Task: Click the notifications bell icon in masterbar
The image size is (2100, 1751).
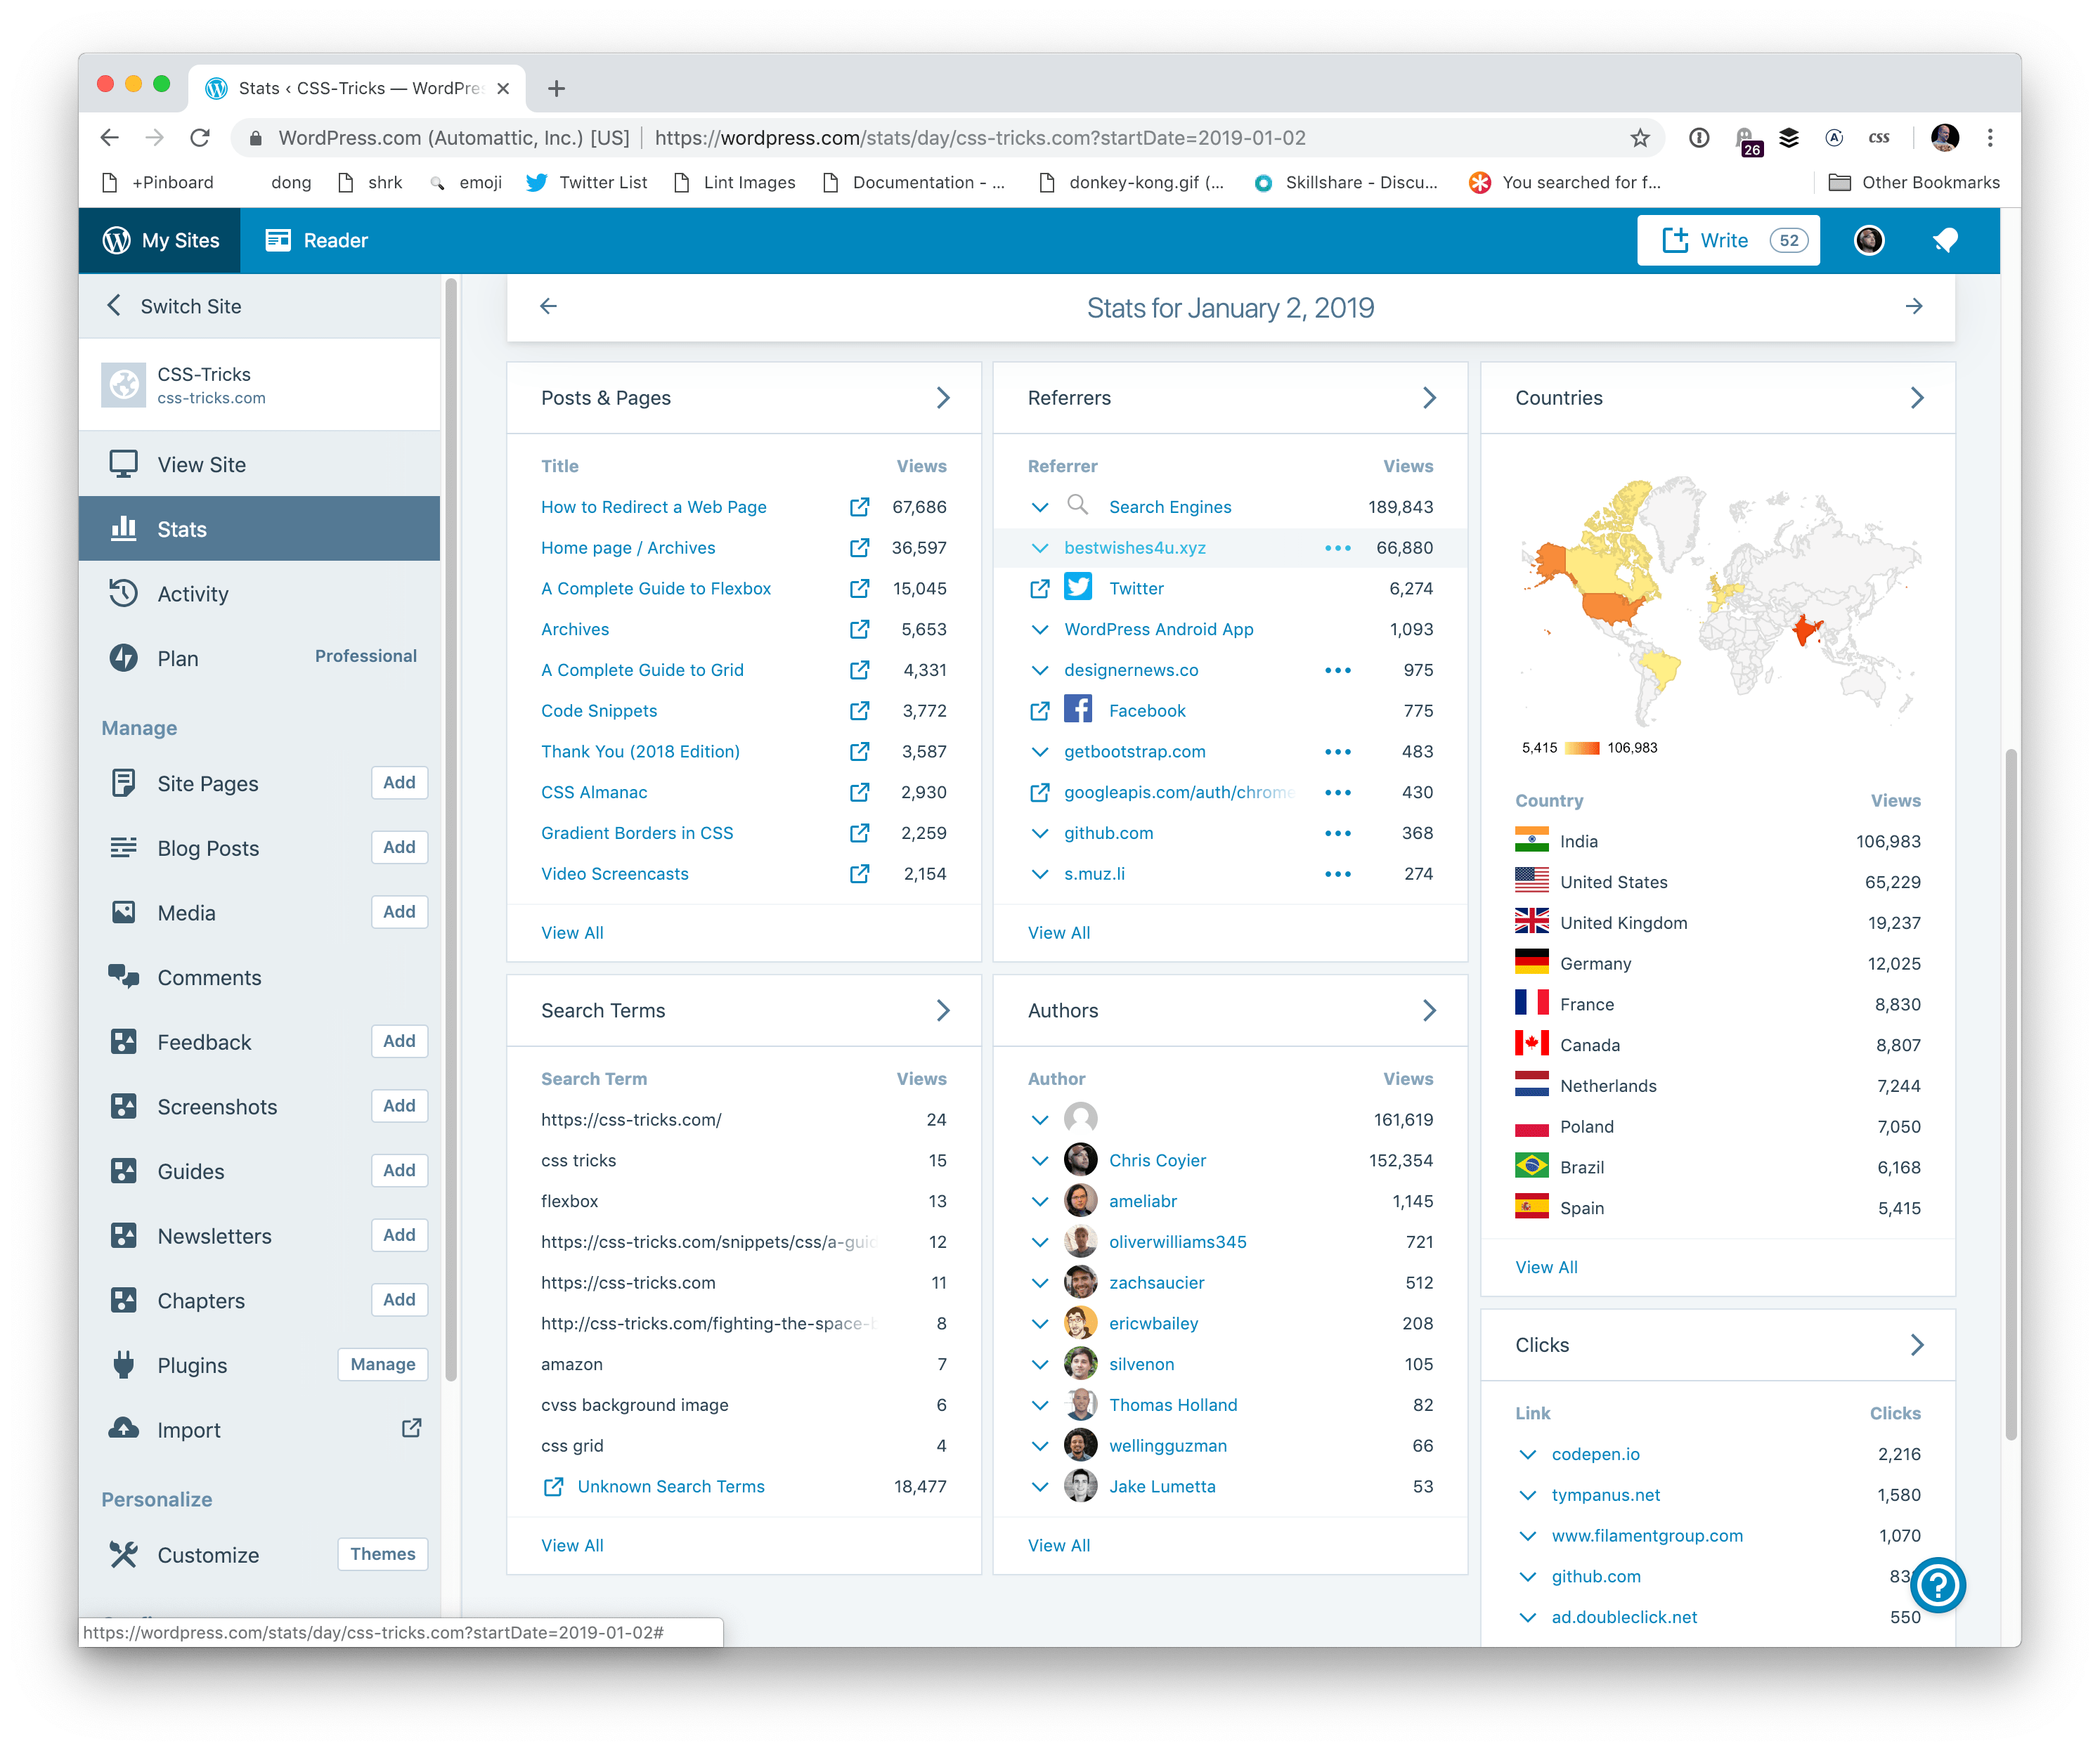Action: click(1944, 240)
